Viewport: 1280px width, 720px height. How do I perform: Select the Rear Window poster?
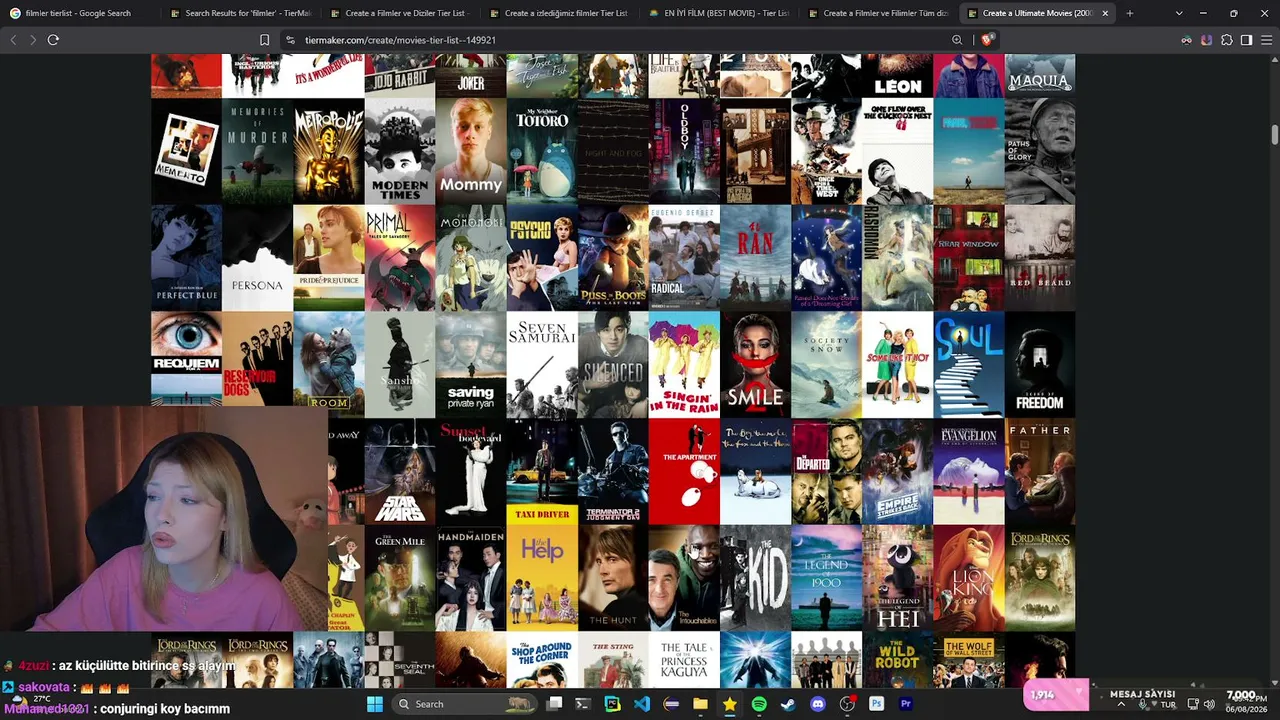point(969,258)
